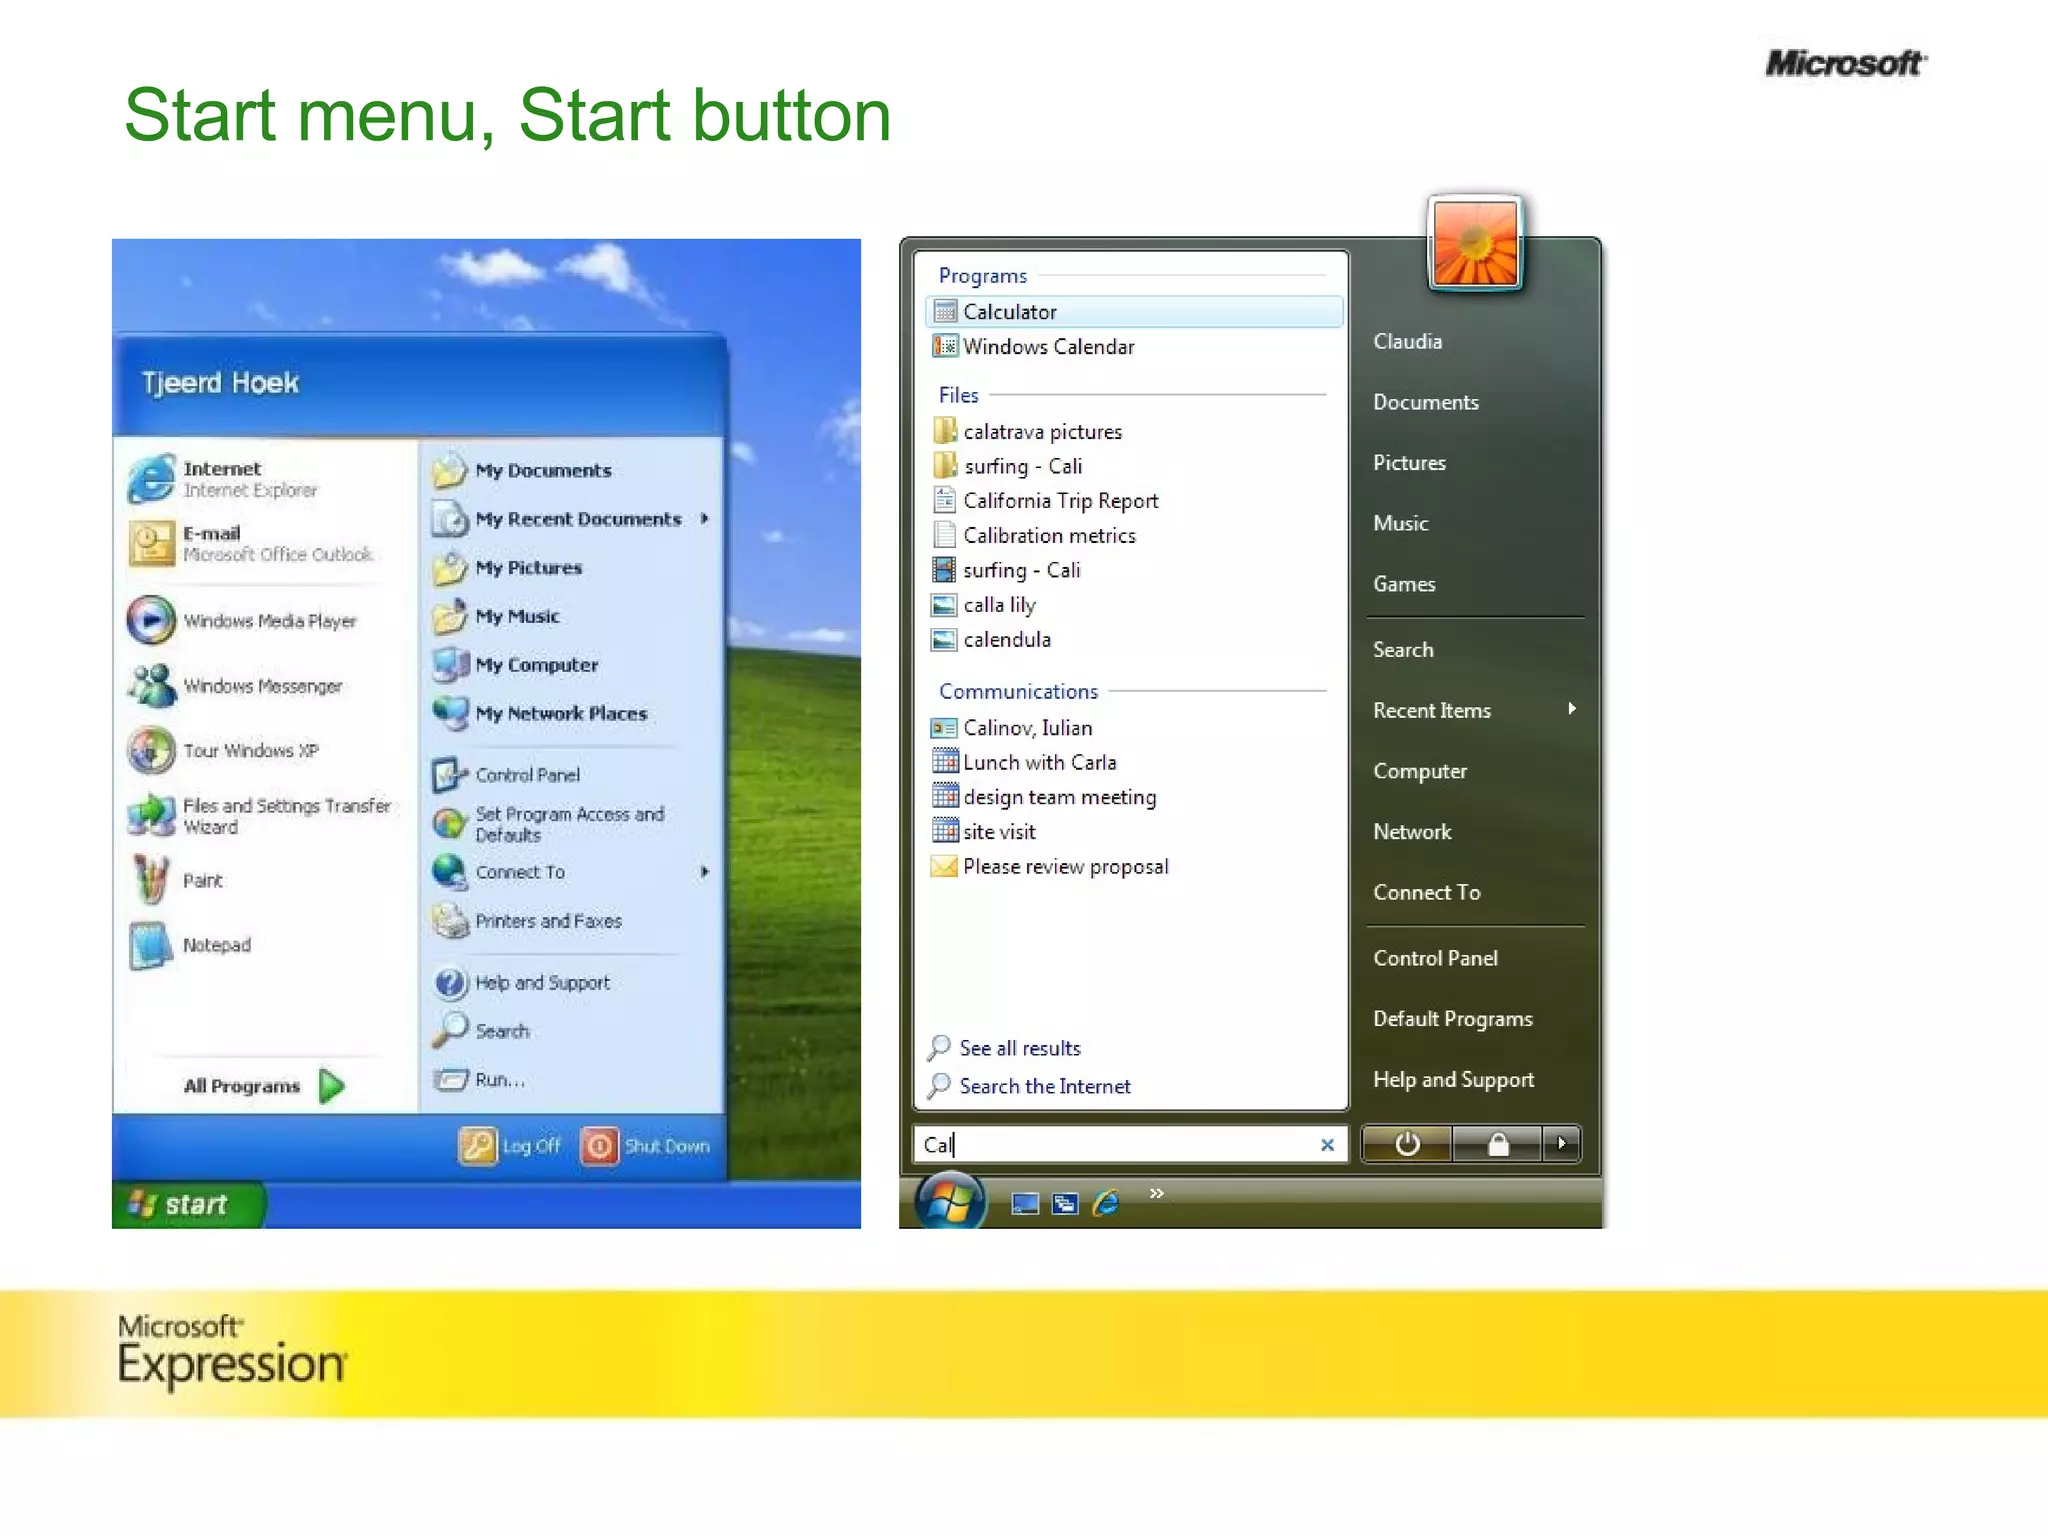Screen dimensions: 2048x1536
Task: Open the Printers and Faxes icon
Action: point(450,920)
